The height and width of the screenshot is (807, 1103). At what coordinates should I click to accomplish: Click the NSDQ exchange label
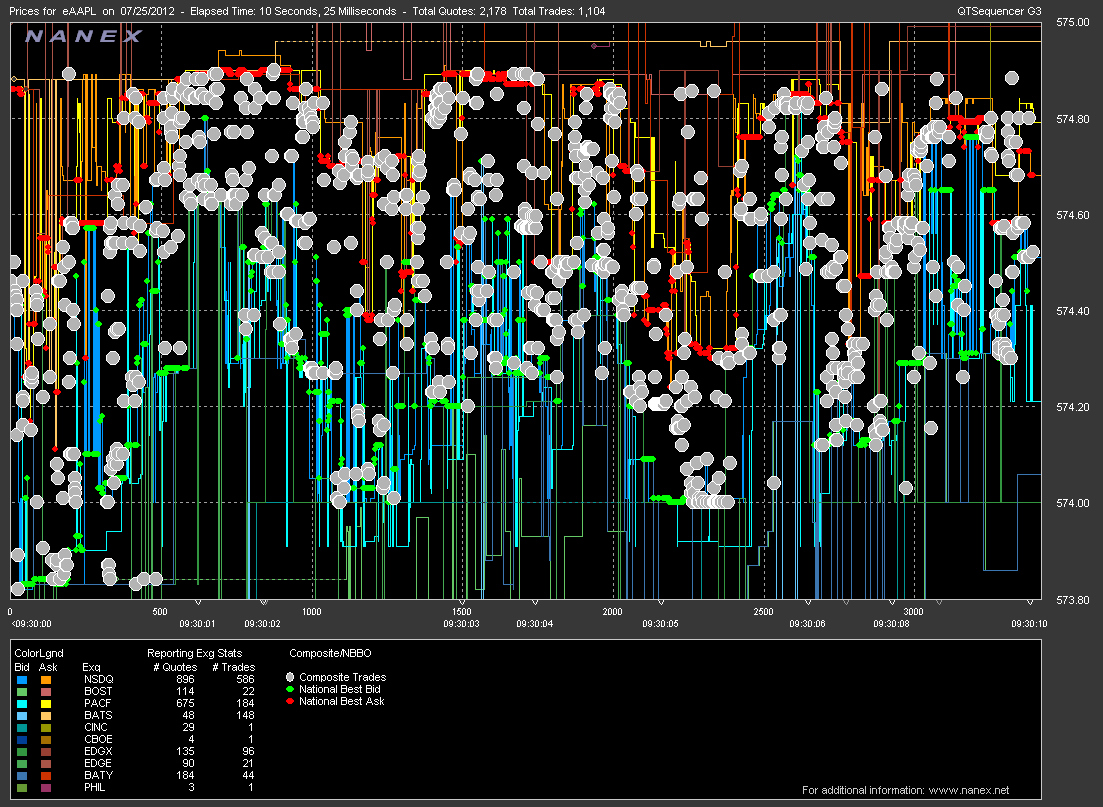[x=98, y=679]
